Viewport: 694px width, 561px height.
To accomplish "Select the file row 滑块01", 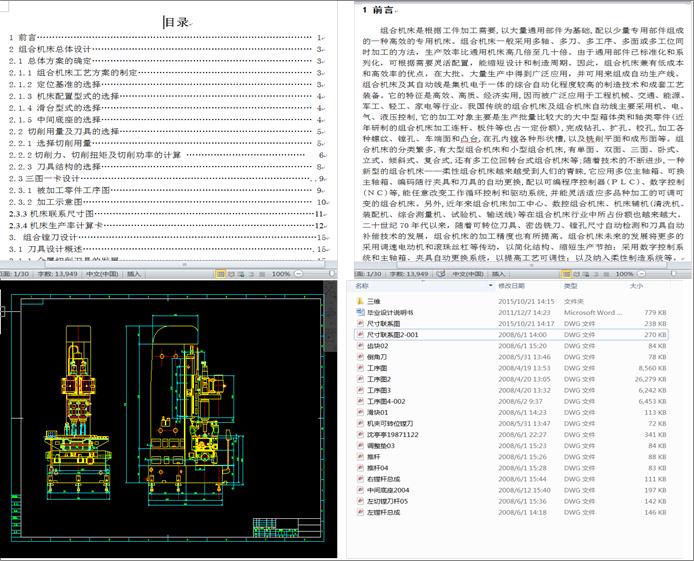I will pos(512,412).
